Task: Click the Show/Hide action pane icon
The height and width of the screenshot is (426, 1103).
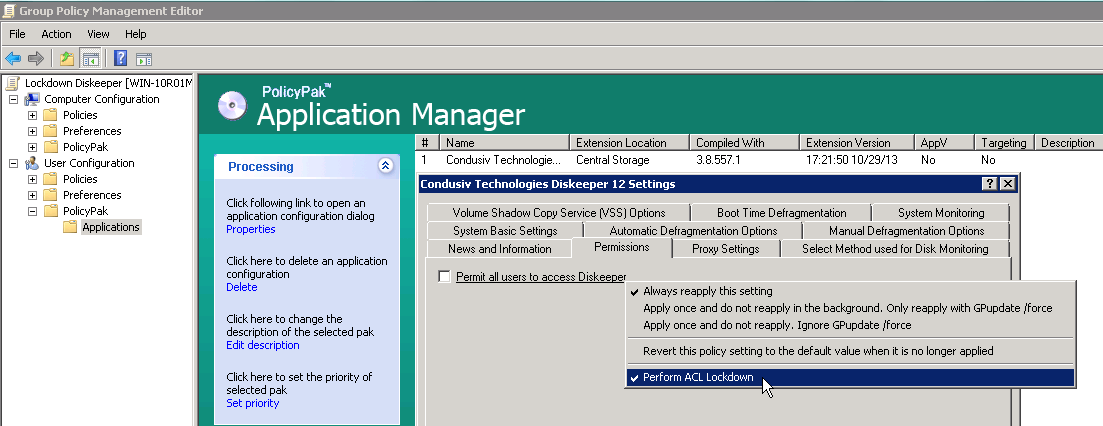Action: tap(144, 59)
